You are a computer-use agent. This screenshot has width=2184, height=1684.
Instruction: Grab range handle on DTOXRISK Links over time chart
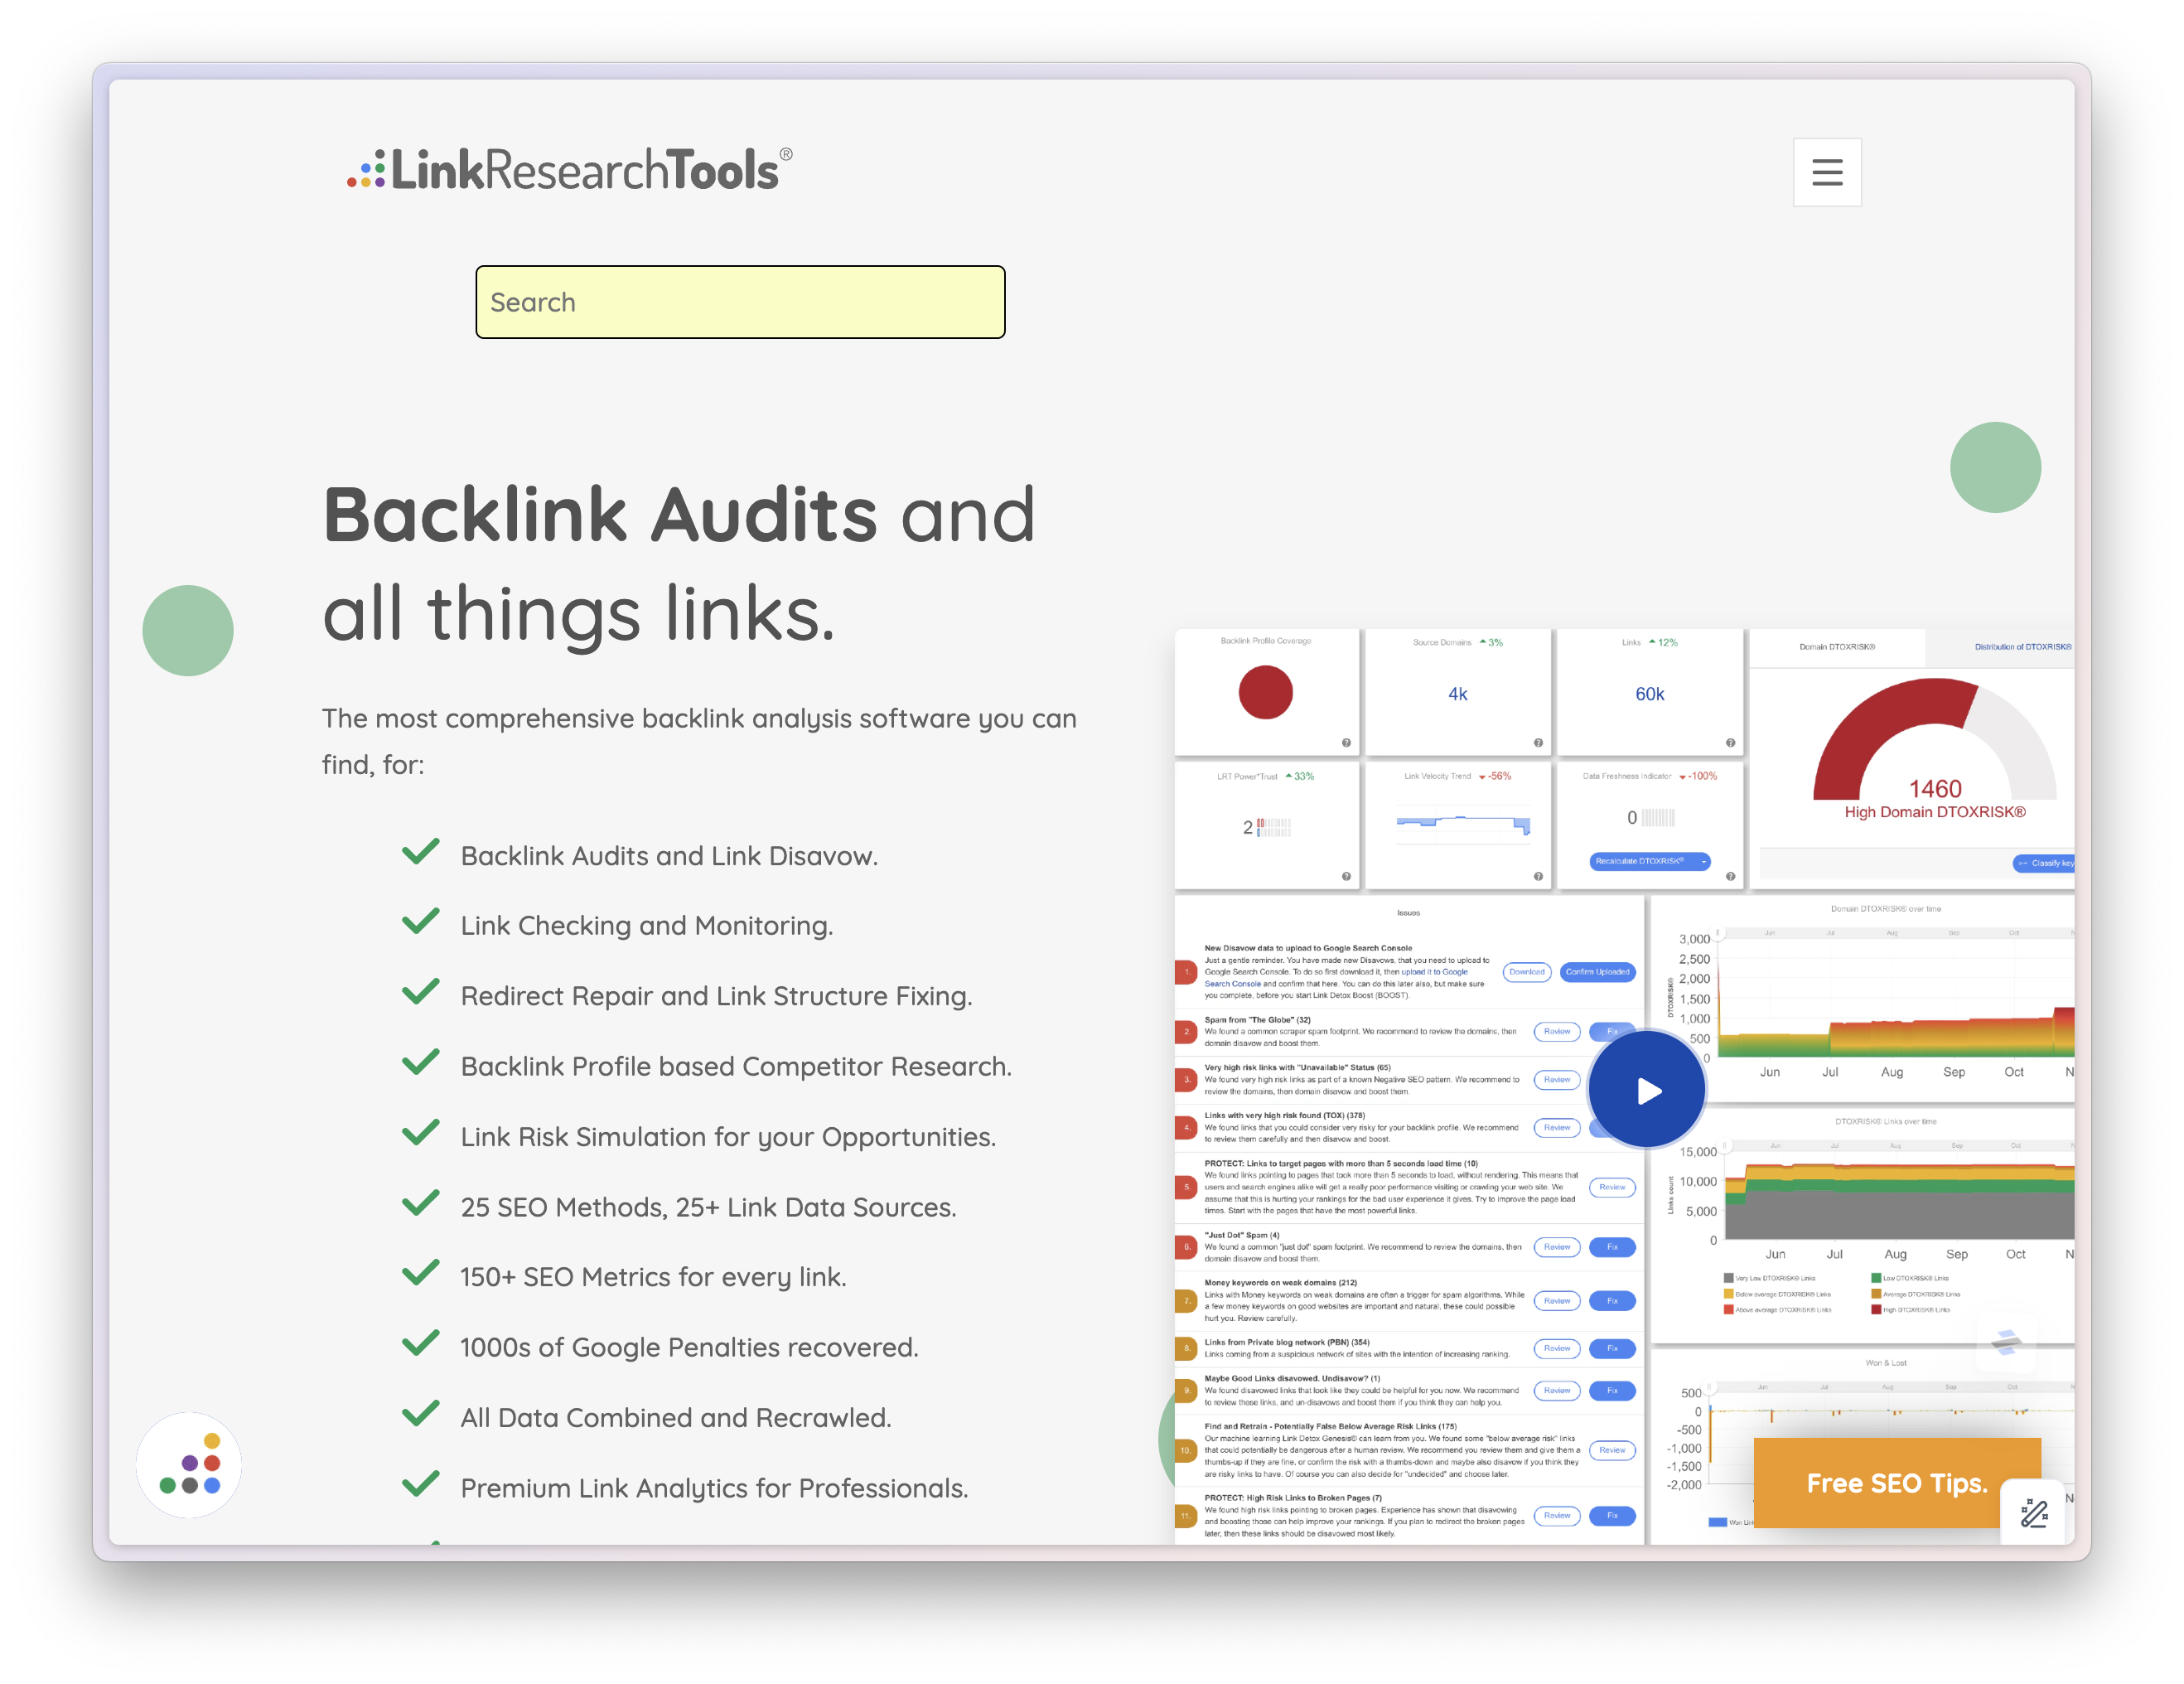pyautogui.click(x=1723, y=1146)
